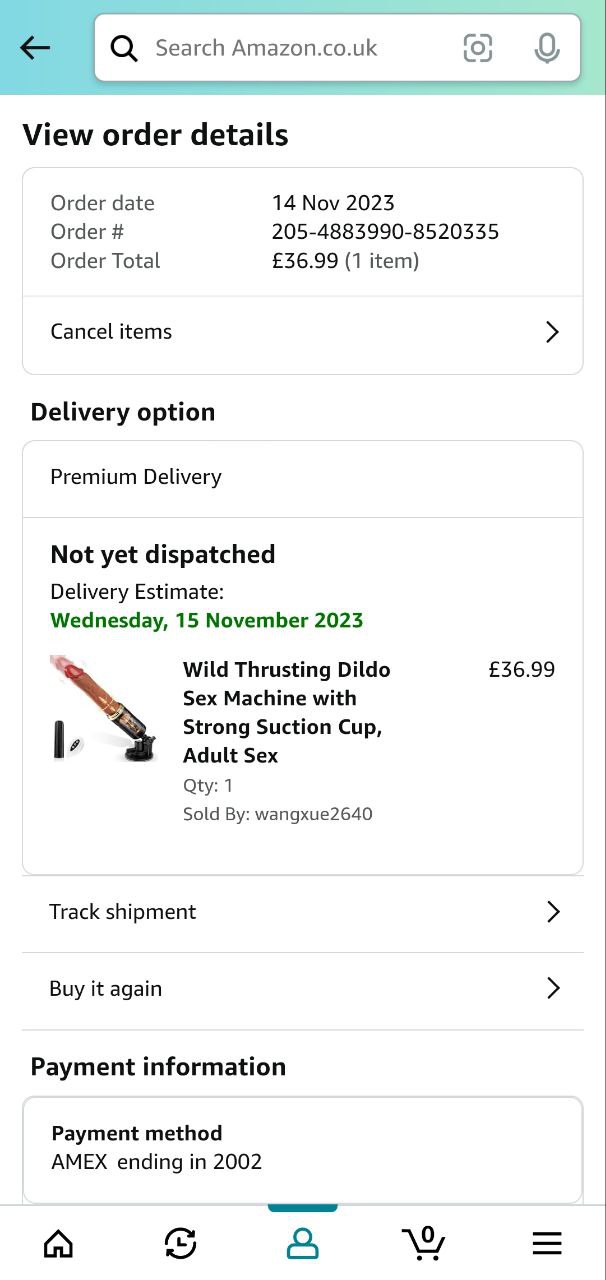
Task: Tap the search magnifier icon
Action: [124, 48]
